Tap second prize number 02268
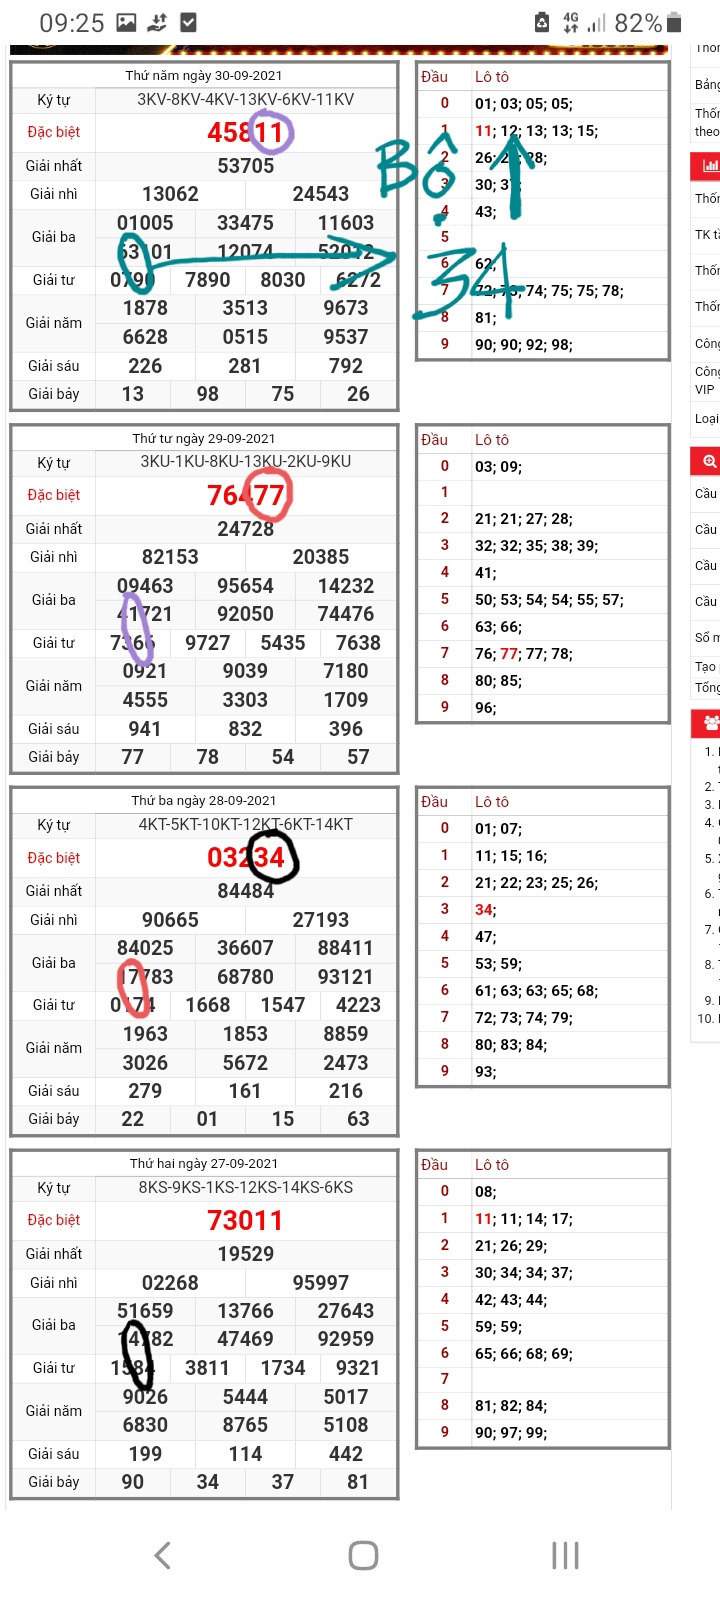 (170, 1283)
